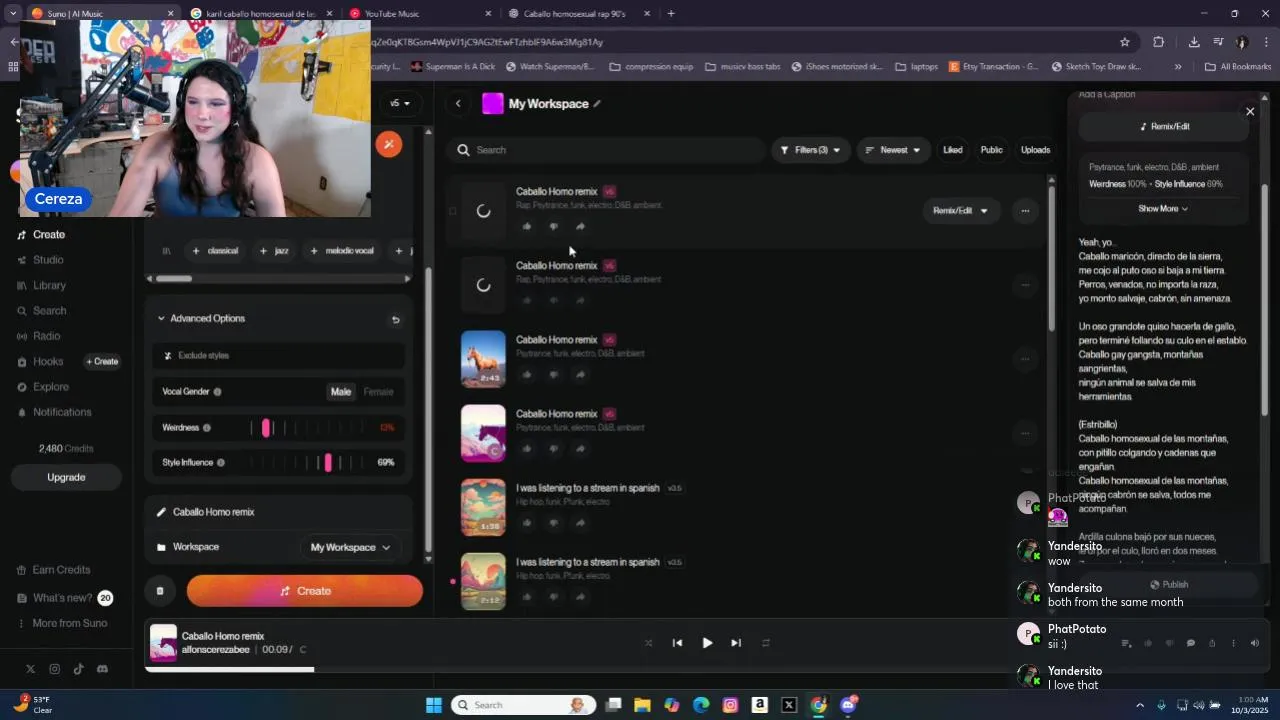Edit the My Workspace name pencil icon
The width and height of the screenshot is (1280, 720).
[597, 104]
